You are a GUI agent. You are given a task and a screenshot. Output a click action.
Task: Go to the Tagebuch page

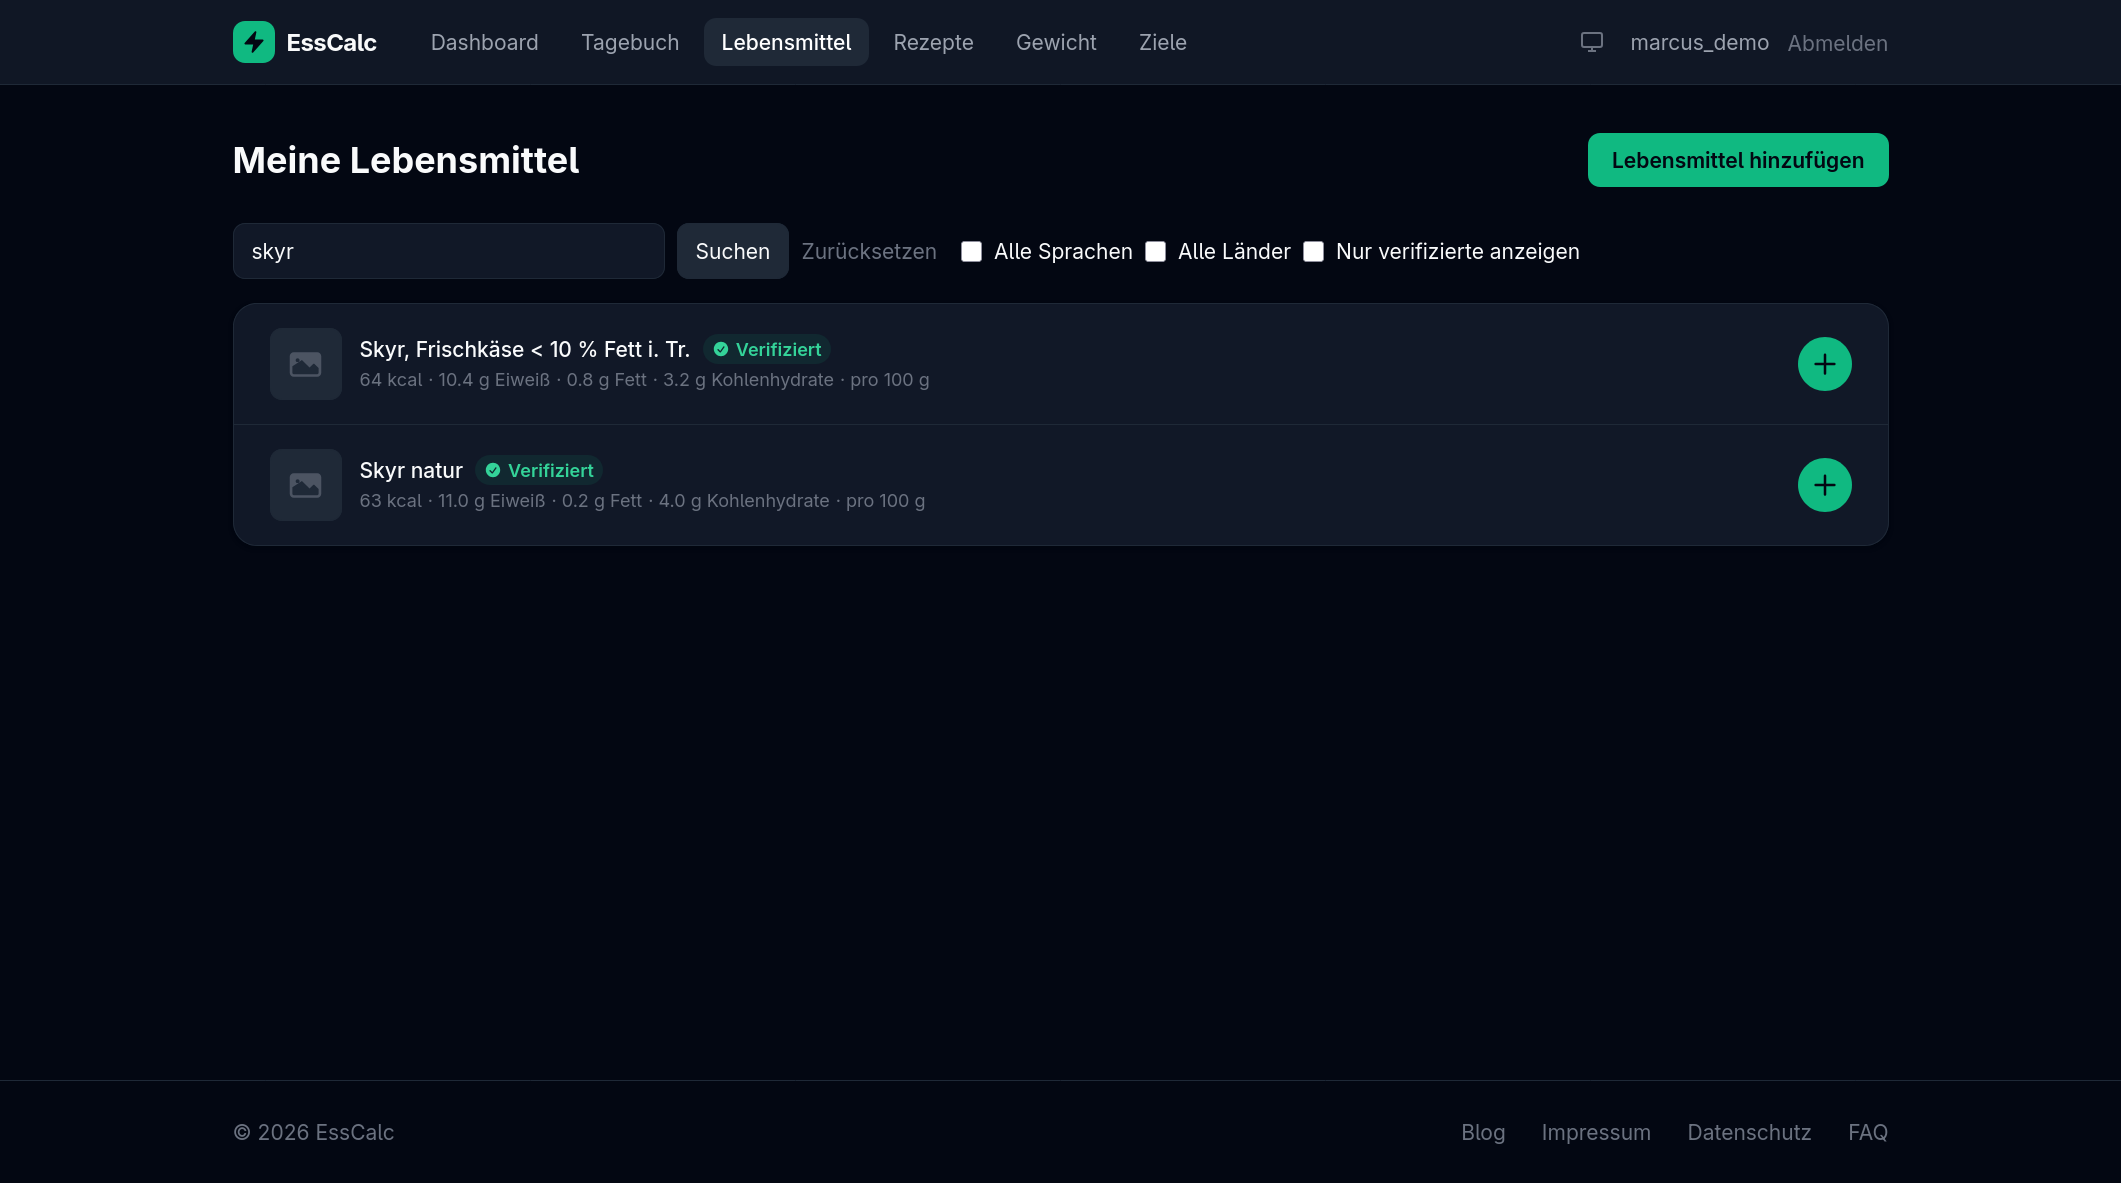pos(630,42)
